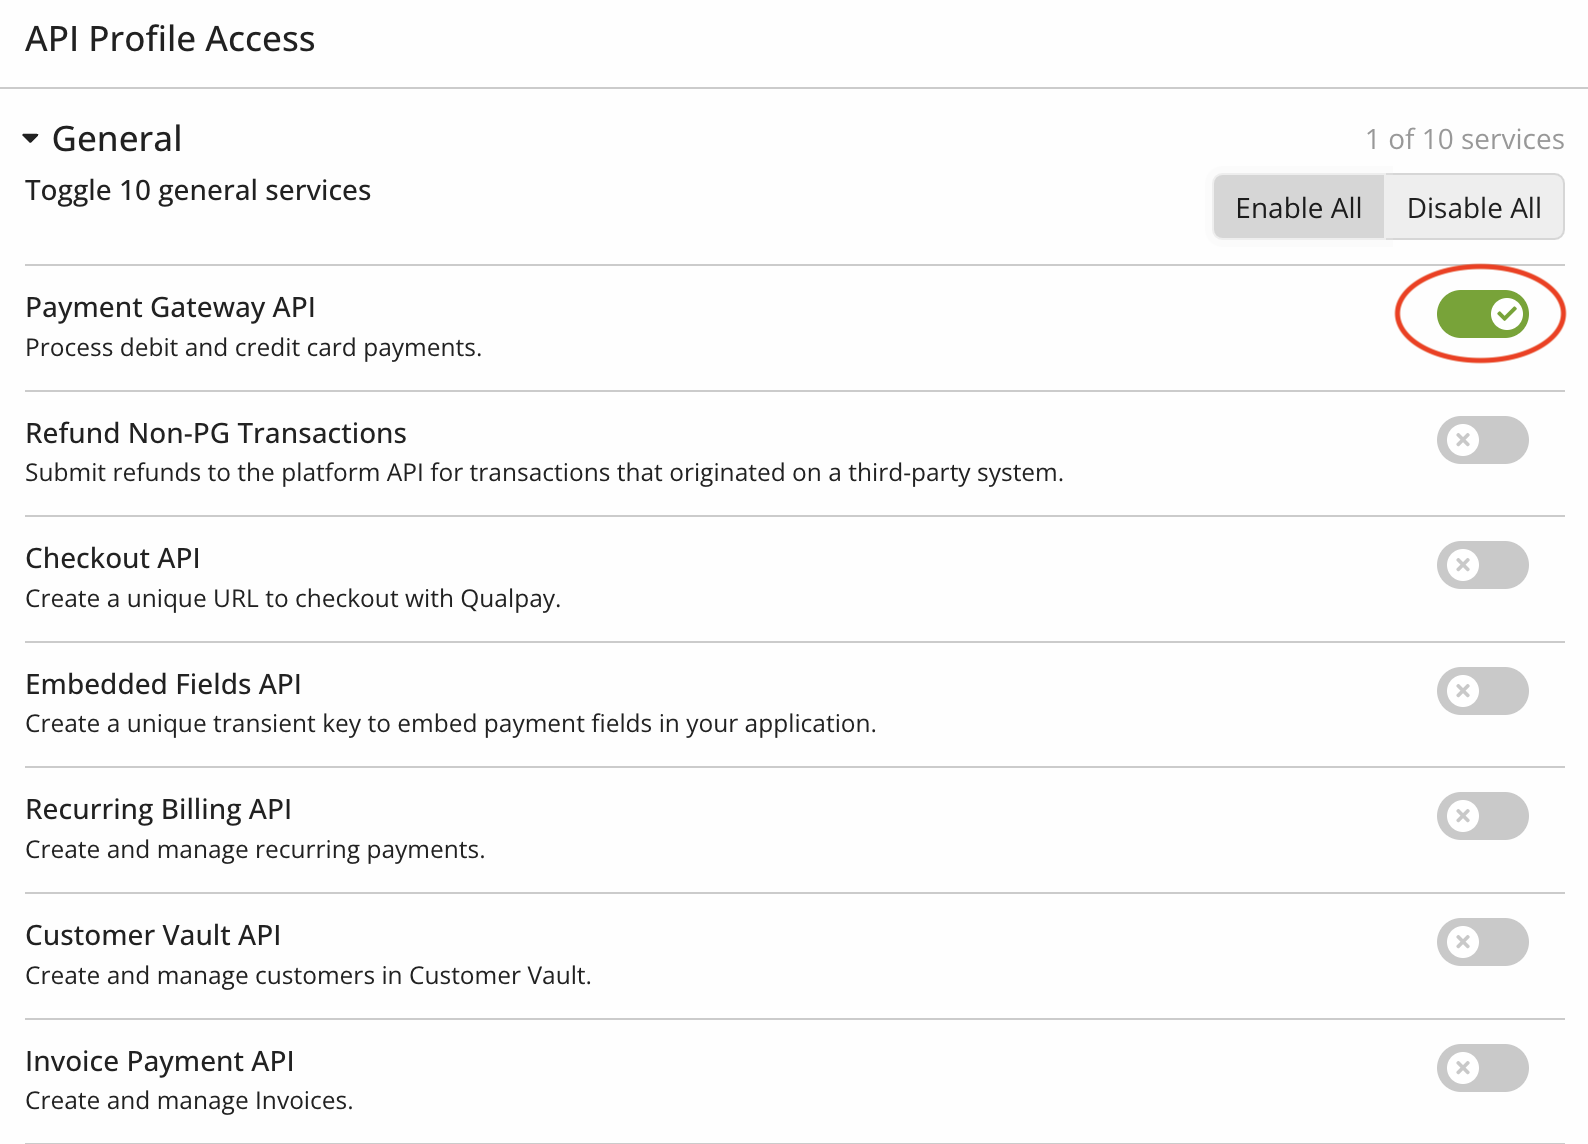
Task: Click the X knob on Refund Non-PG toggle
Action: (1463, 440)
